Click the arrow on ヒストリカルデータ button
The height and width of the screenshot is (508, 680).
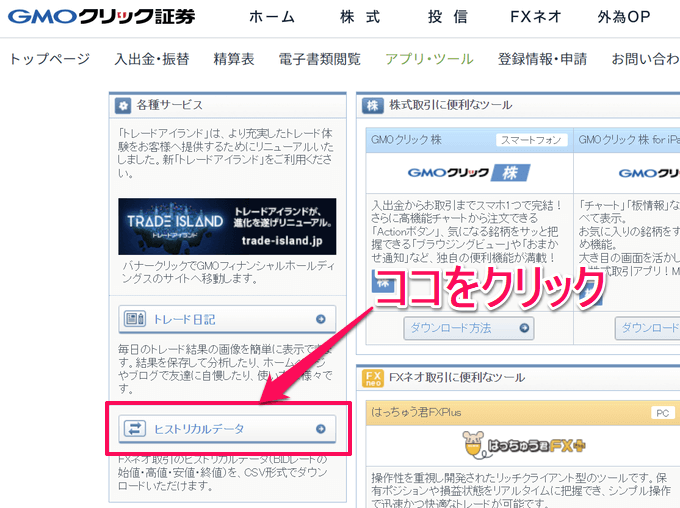click(x=320, y=429)
